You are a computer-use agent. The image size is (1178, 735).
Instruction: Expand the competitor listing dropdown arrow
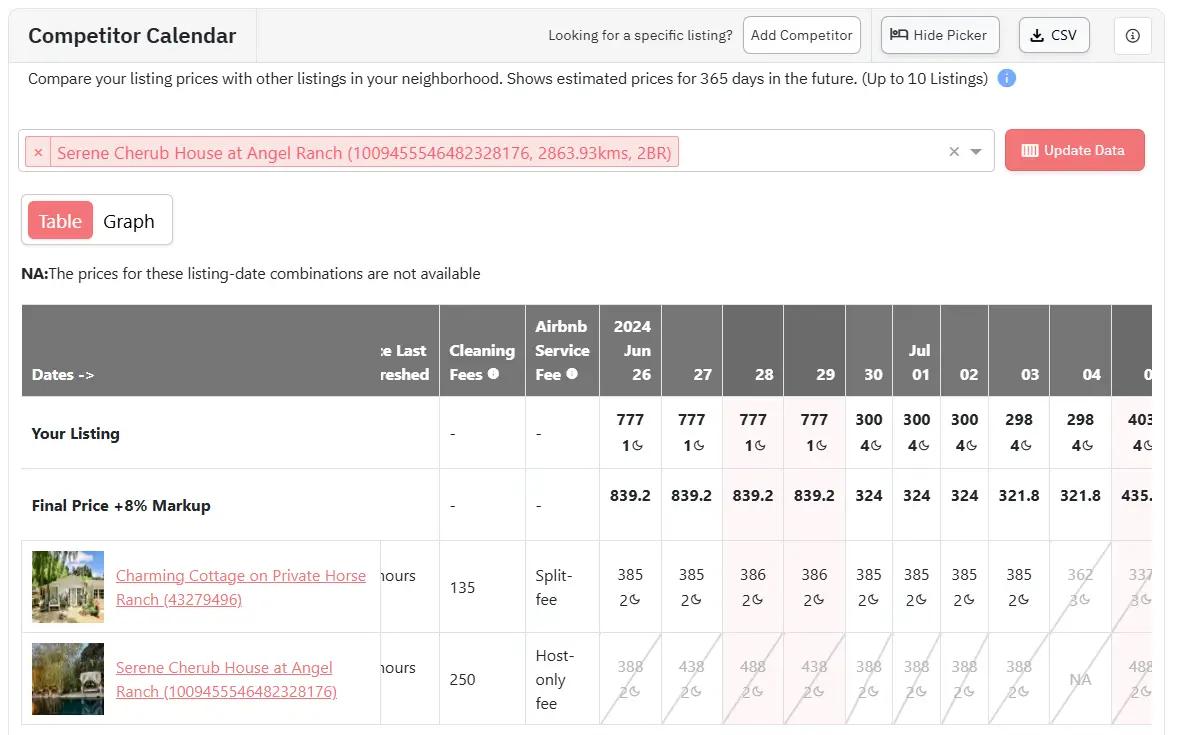click(976, 151)
